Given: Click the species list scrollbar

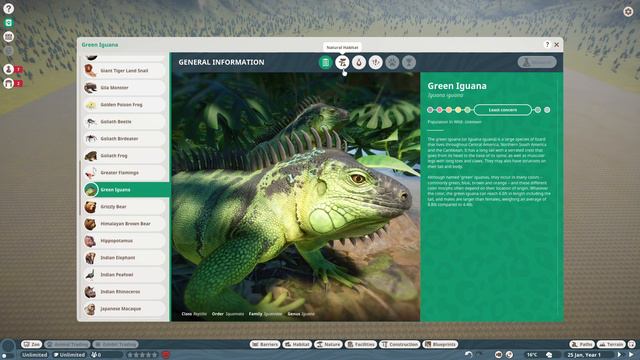Looking at the screenshot, I should pyautogui.click(x=80, y=188).
